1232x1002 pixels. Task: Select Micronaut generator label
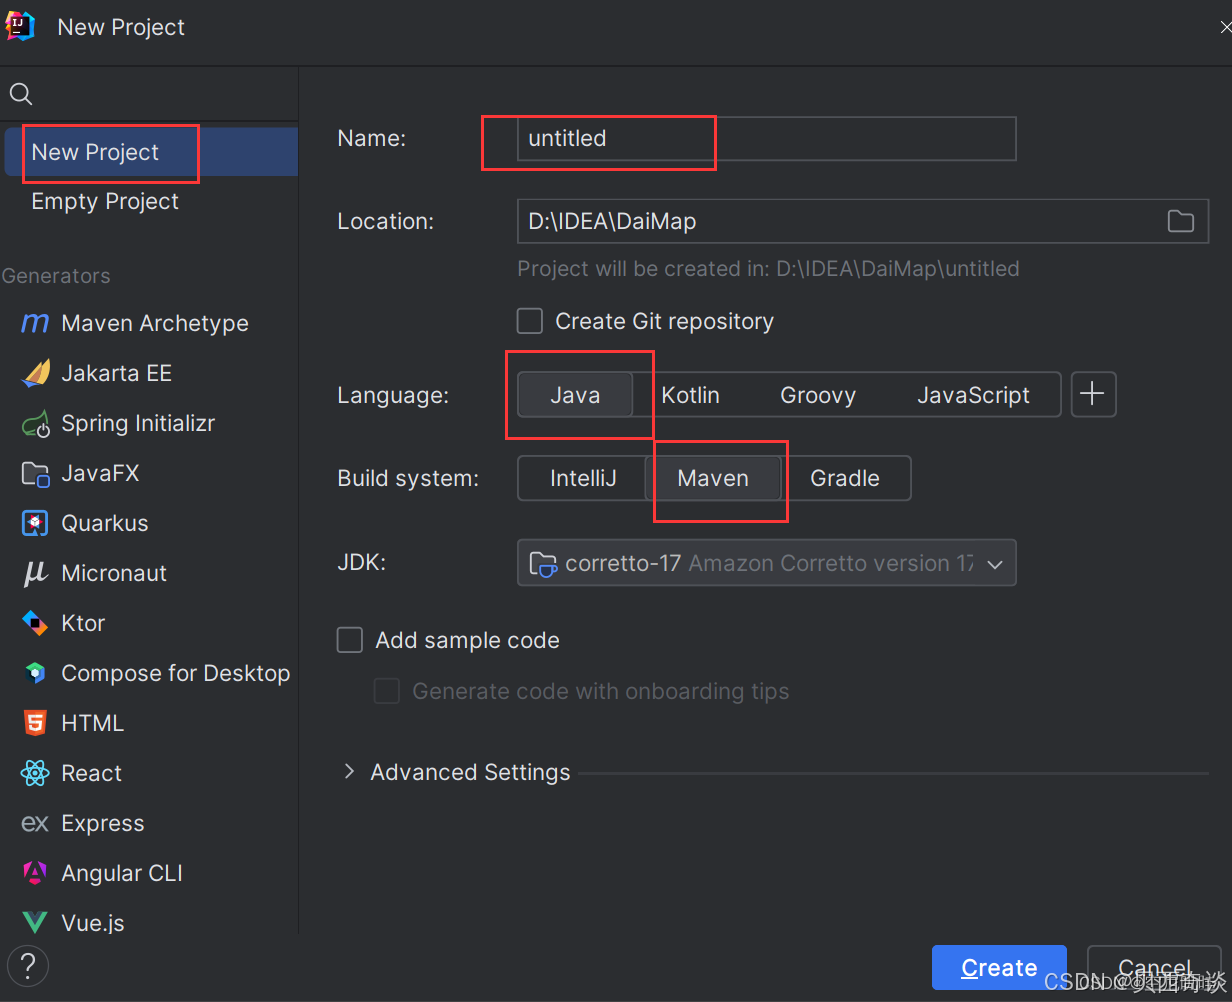114,573
